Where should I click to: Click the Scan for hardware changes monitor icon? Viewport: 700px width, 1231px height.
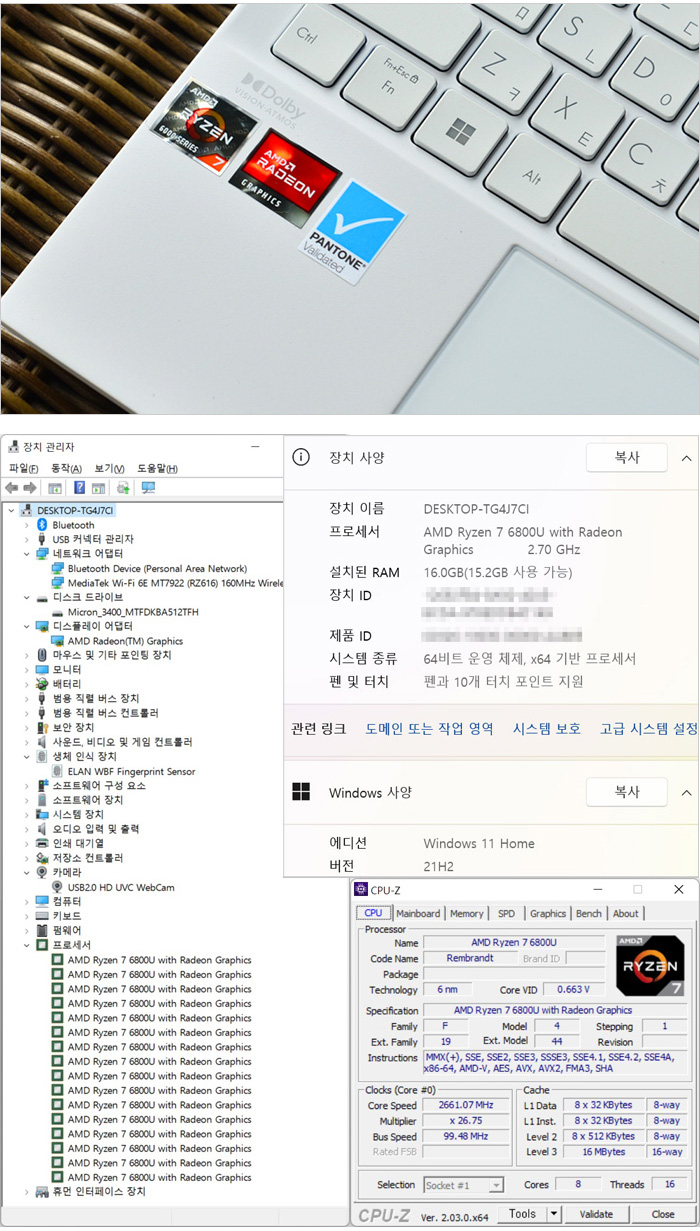point(148,488)
